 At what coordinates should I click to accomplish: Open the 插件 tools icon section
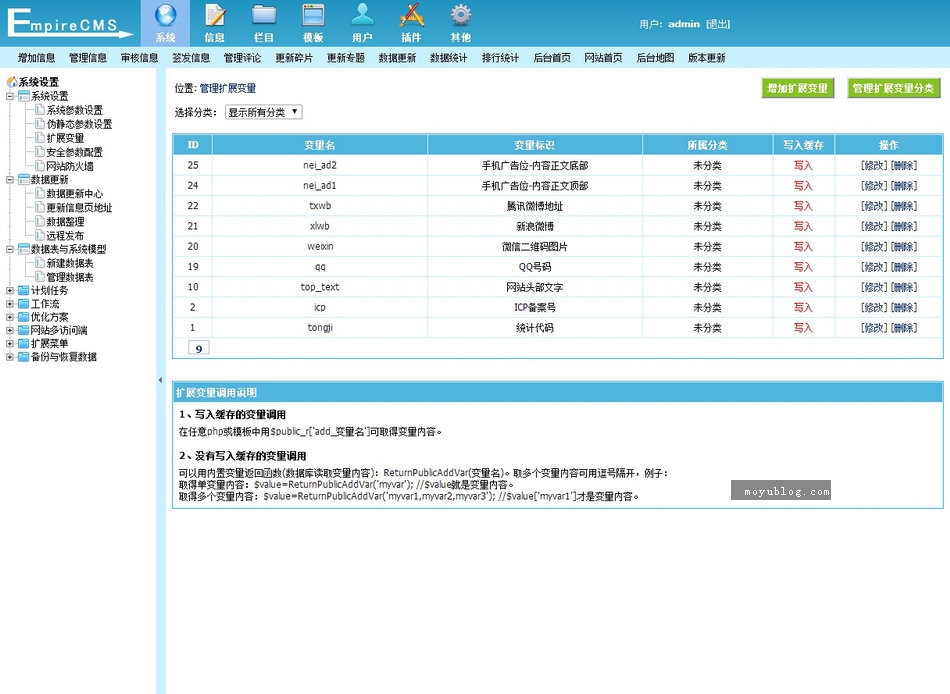pos(411,23)
